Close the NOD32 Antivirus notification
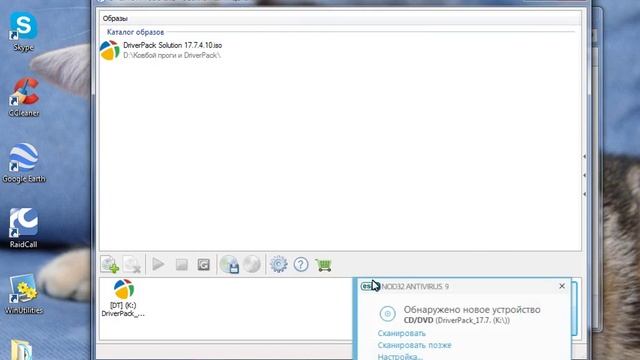 point(562,286)
